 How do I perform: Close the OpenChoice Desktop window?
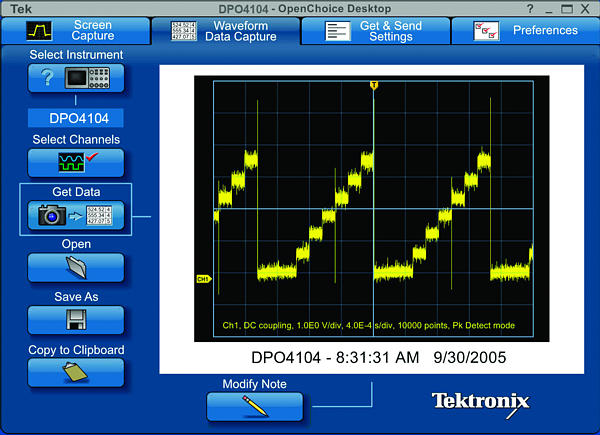[585, 8]
